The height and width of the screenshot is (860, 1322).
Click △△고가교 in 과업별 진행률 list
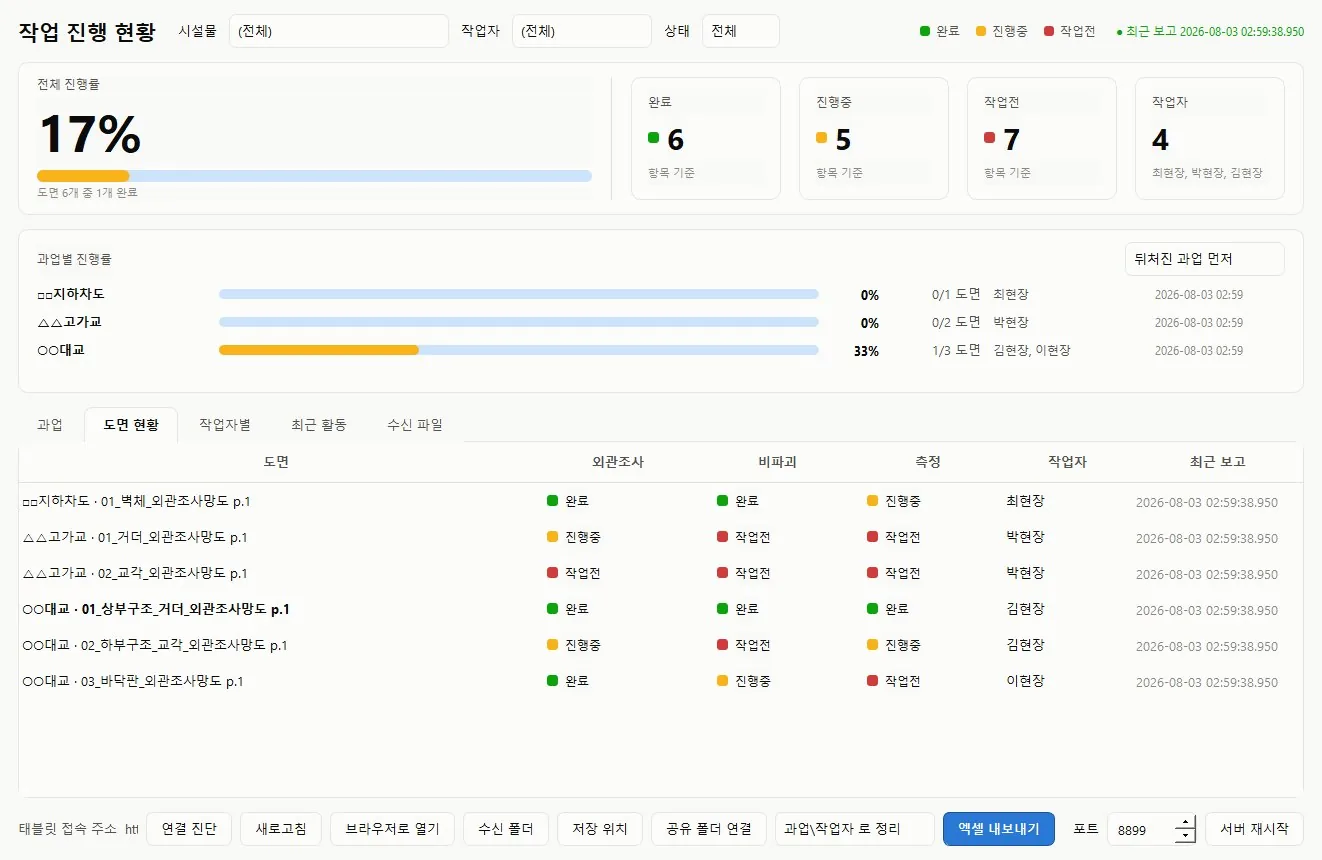point(69,322)
